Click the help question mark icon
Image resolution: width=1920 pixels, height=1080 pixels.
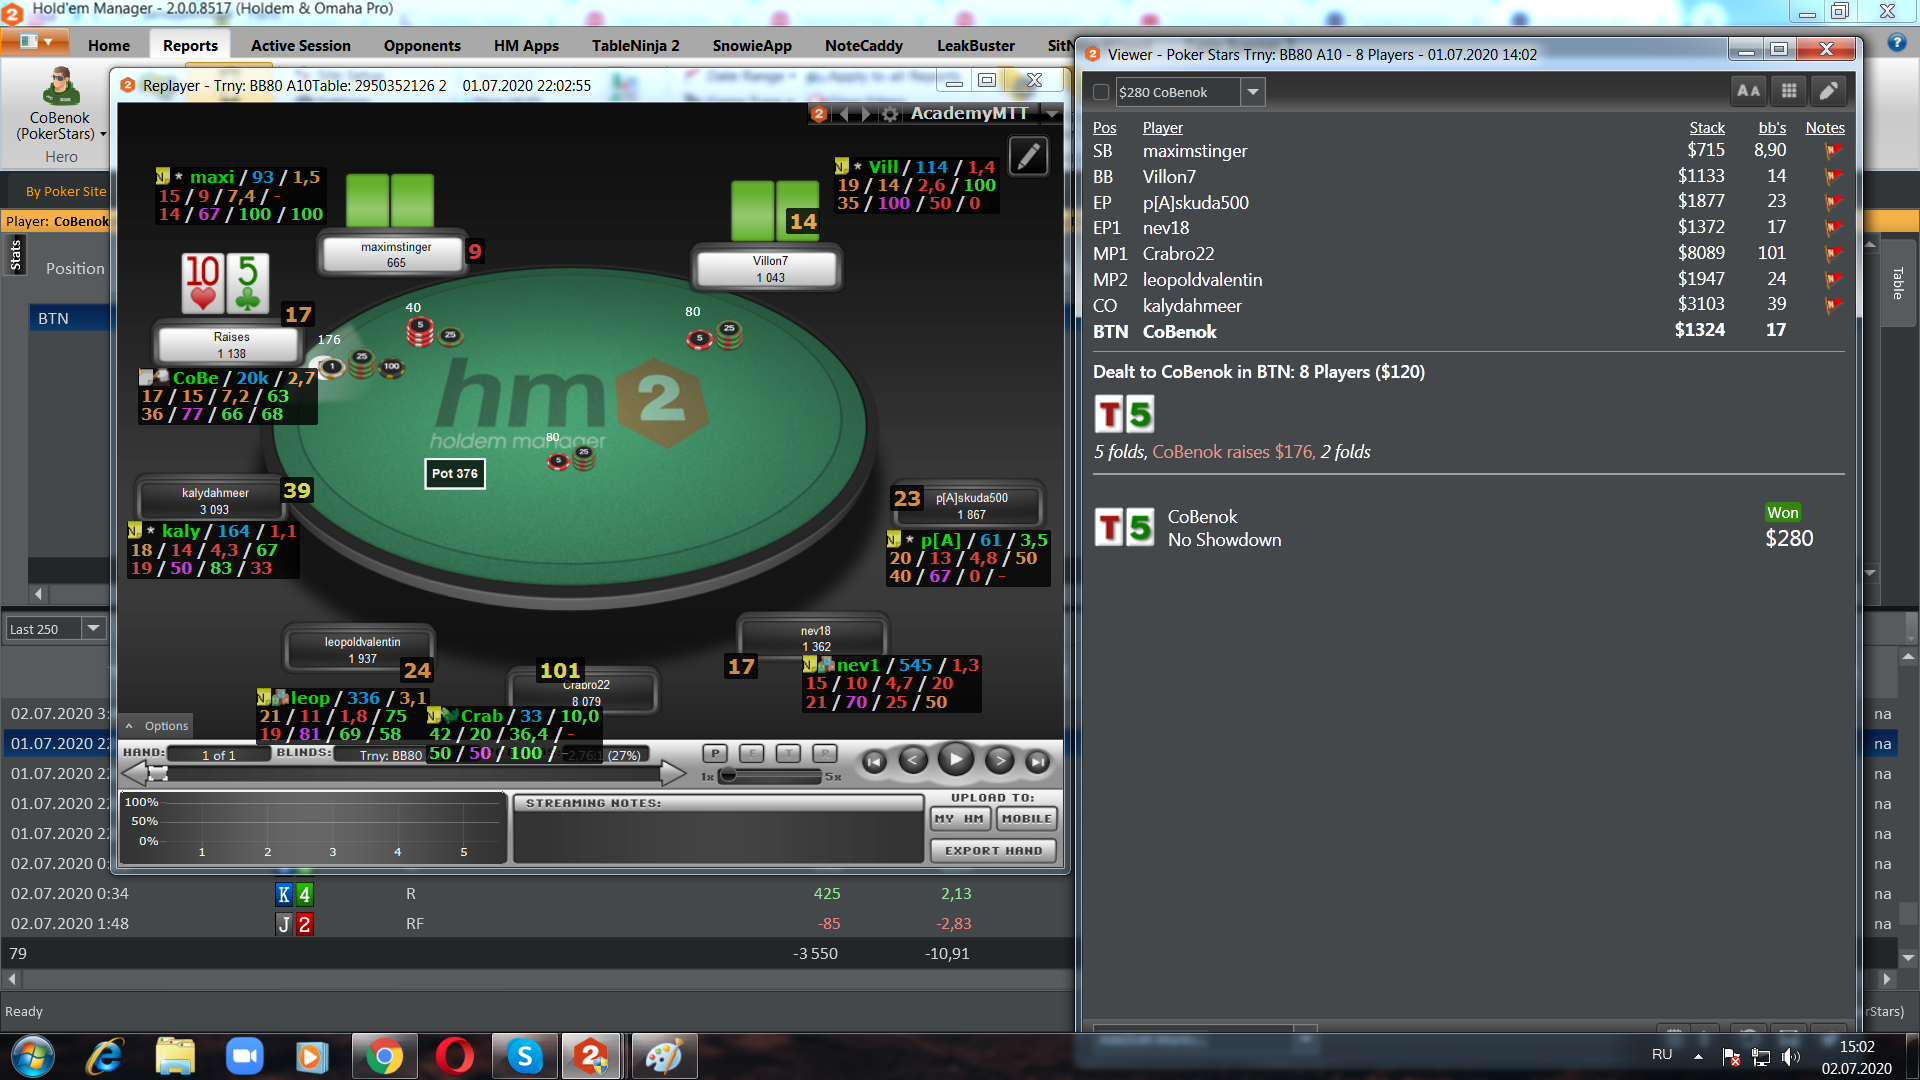click(1896, 43)
